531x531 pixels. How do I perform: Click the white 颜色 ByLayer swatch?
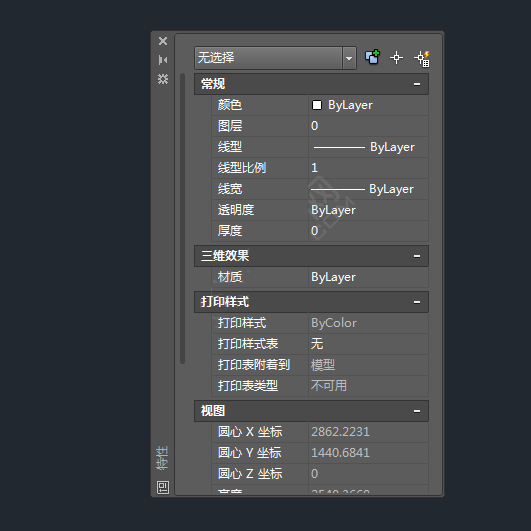click(x=317, y=105)
